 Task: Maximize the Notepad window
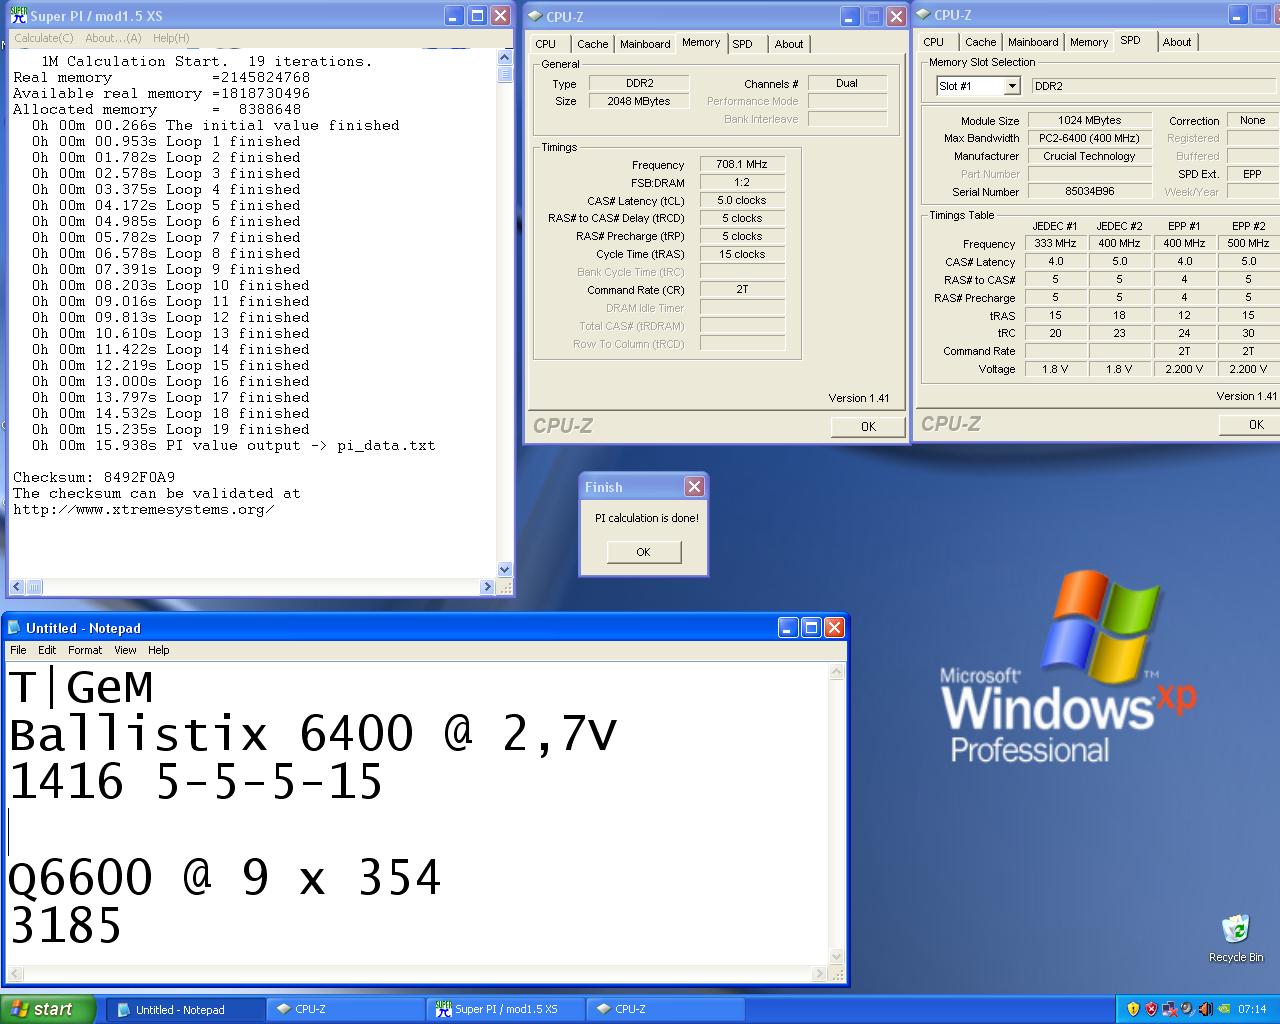pos(811,628)
